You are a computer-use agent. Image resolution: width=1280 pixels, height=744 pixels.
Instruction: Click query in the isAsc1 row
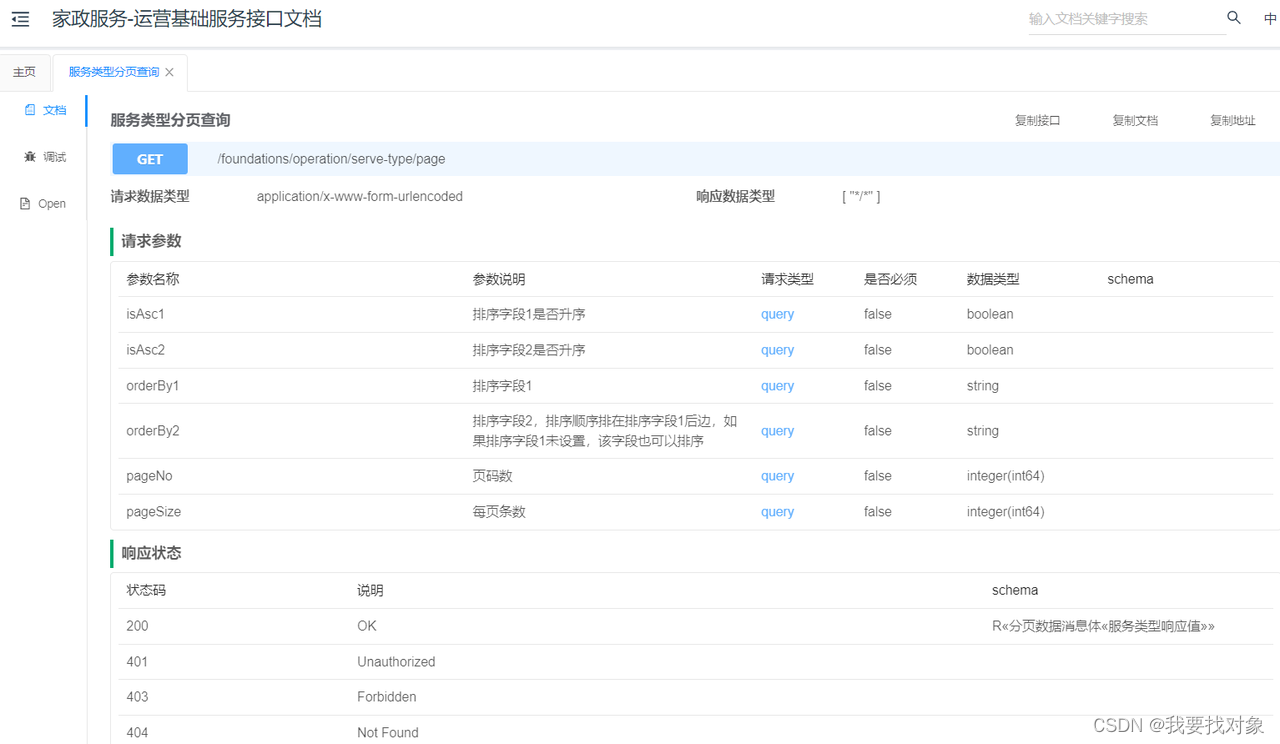tap(777, 314)
